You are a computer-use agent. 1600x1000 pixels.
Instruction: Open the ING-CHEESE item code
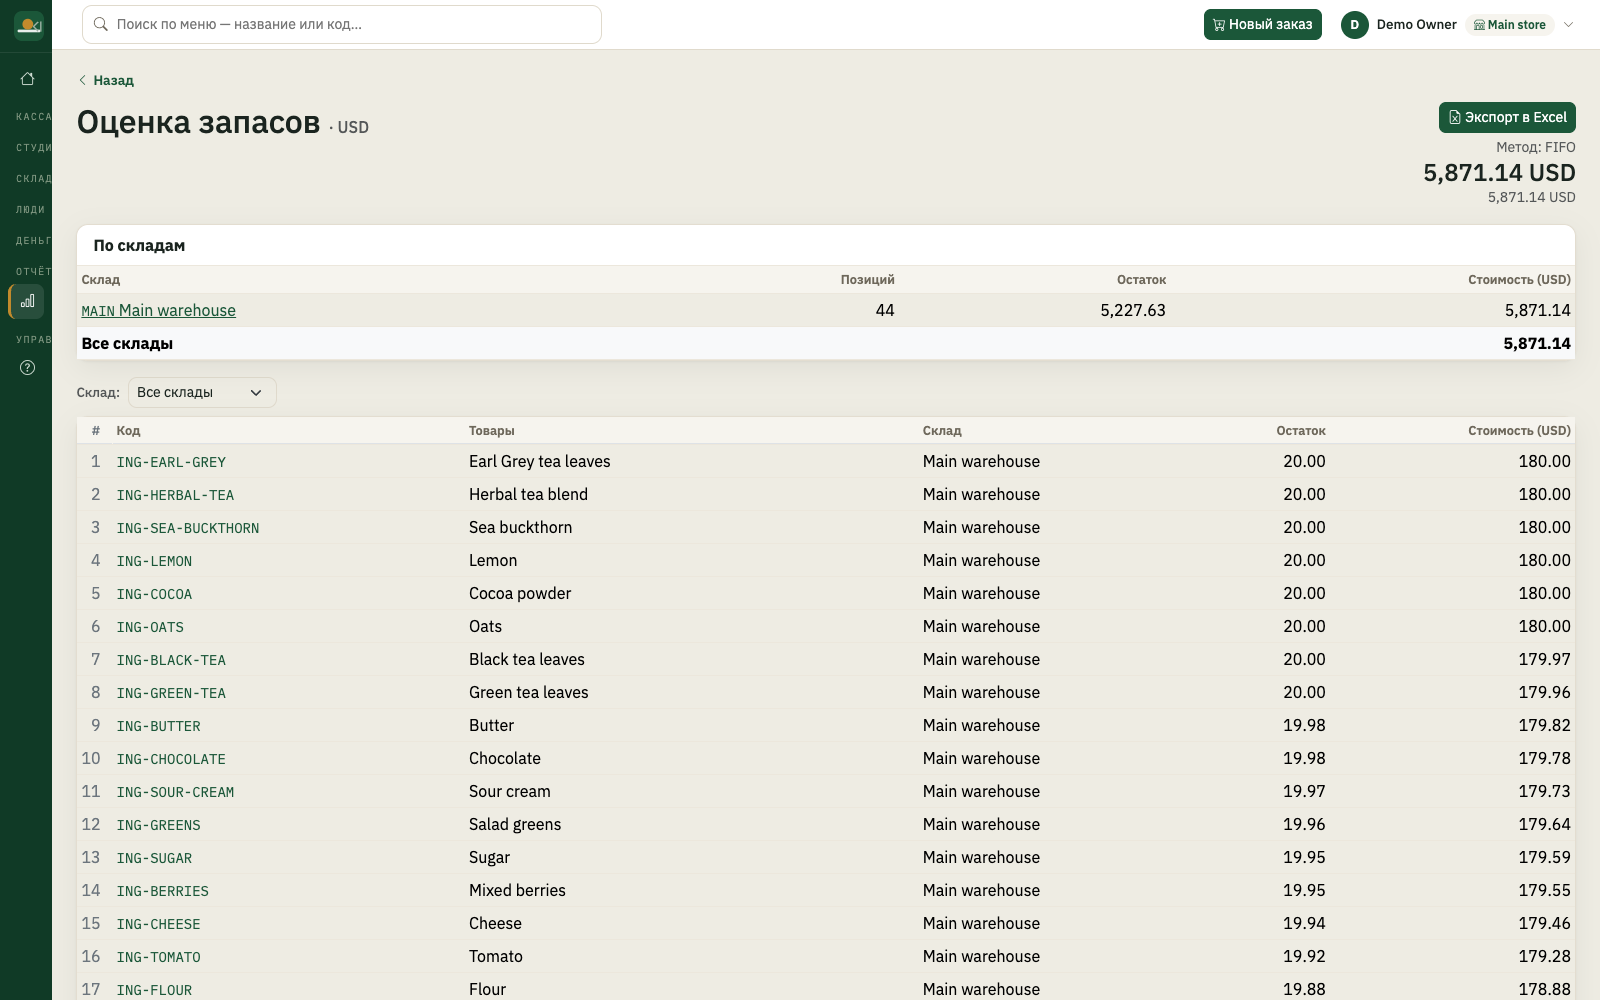coord(158,924)
